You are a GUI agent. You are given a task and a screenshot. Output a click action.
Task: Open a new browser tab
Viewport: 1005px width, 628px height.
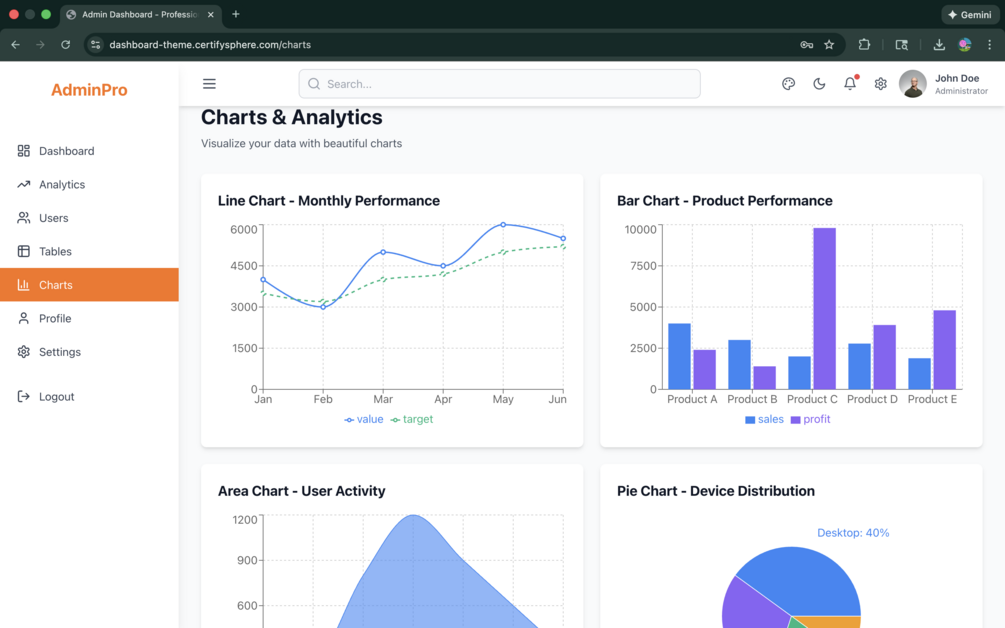point(236,14)
